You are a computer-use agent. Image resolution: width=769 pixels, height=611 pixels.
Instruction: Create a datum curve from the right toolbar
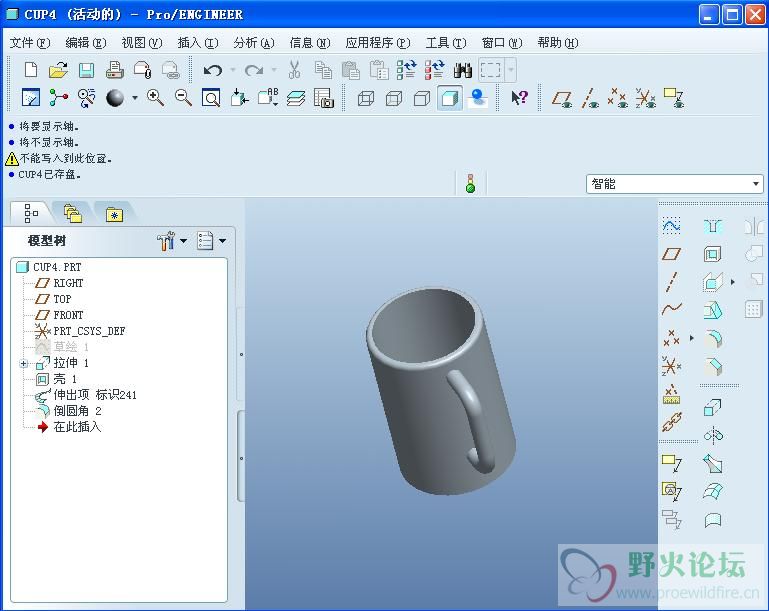click(671, 309)
